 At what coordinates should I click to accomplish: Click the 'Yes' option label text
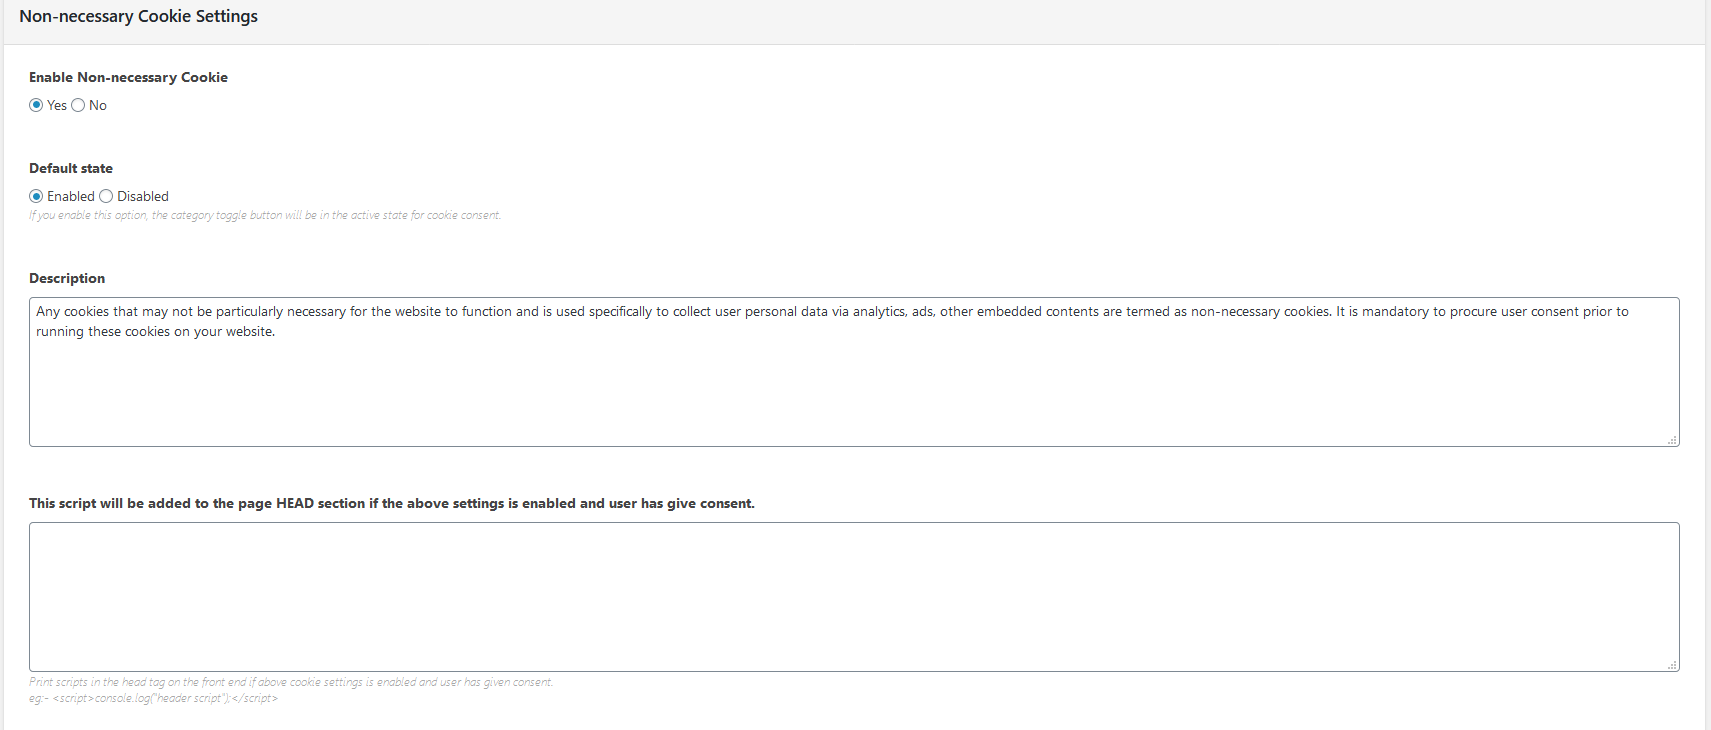click(x=57, y=105)
